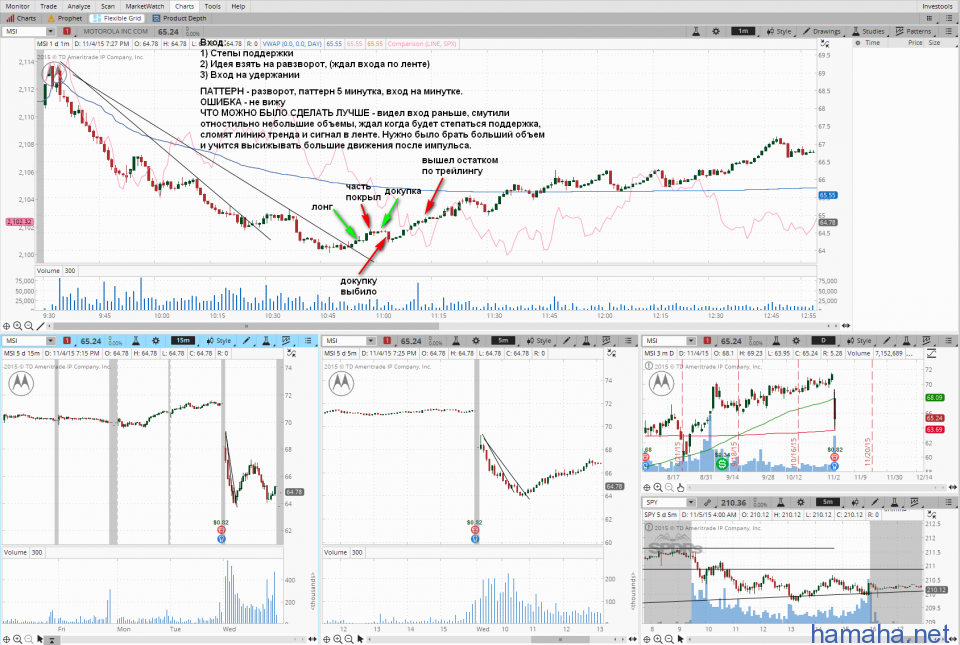Open settings gear on MSI 5m chart
960x645 pixels.
pyautogui.click(x=476, y=341)
